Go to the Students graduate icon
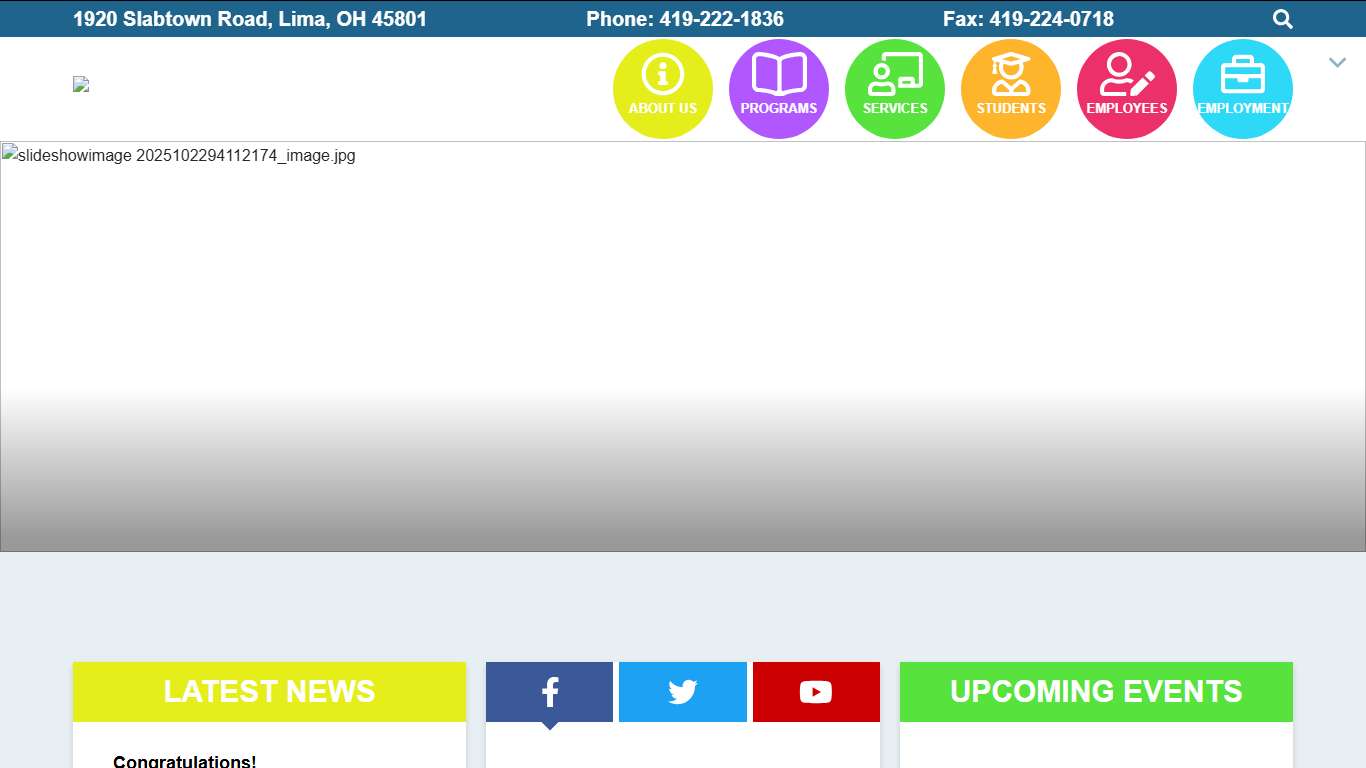Viewport: 1366px width, 768px height. pos(1010,88)
